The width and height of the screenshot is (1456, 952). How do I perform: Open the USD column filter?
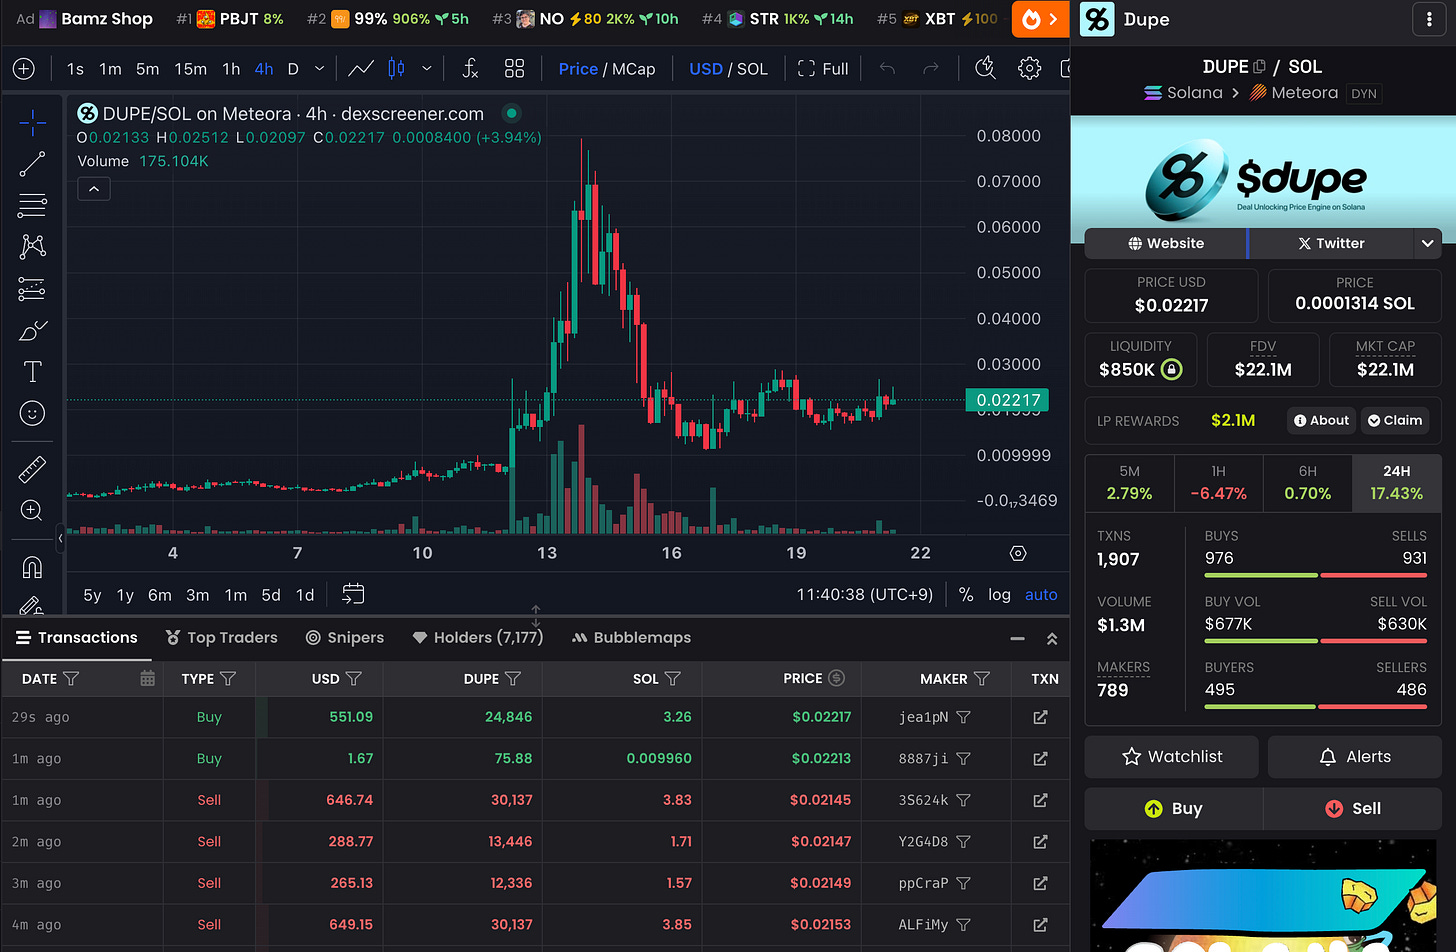(353, 678)
